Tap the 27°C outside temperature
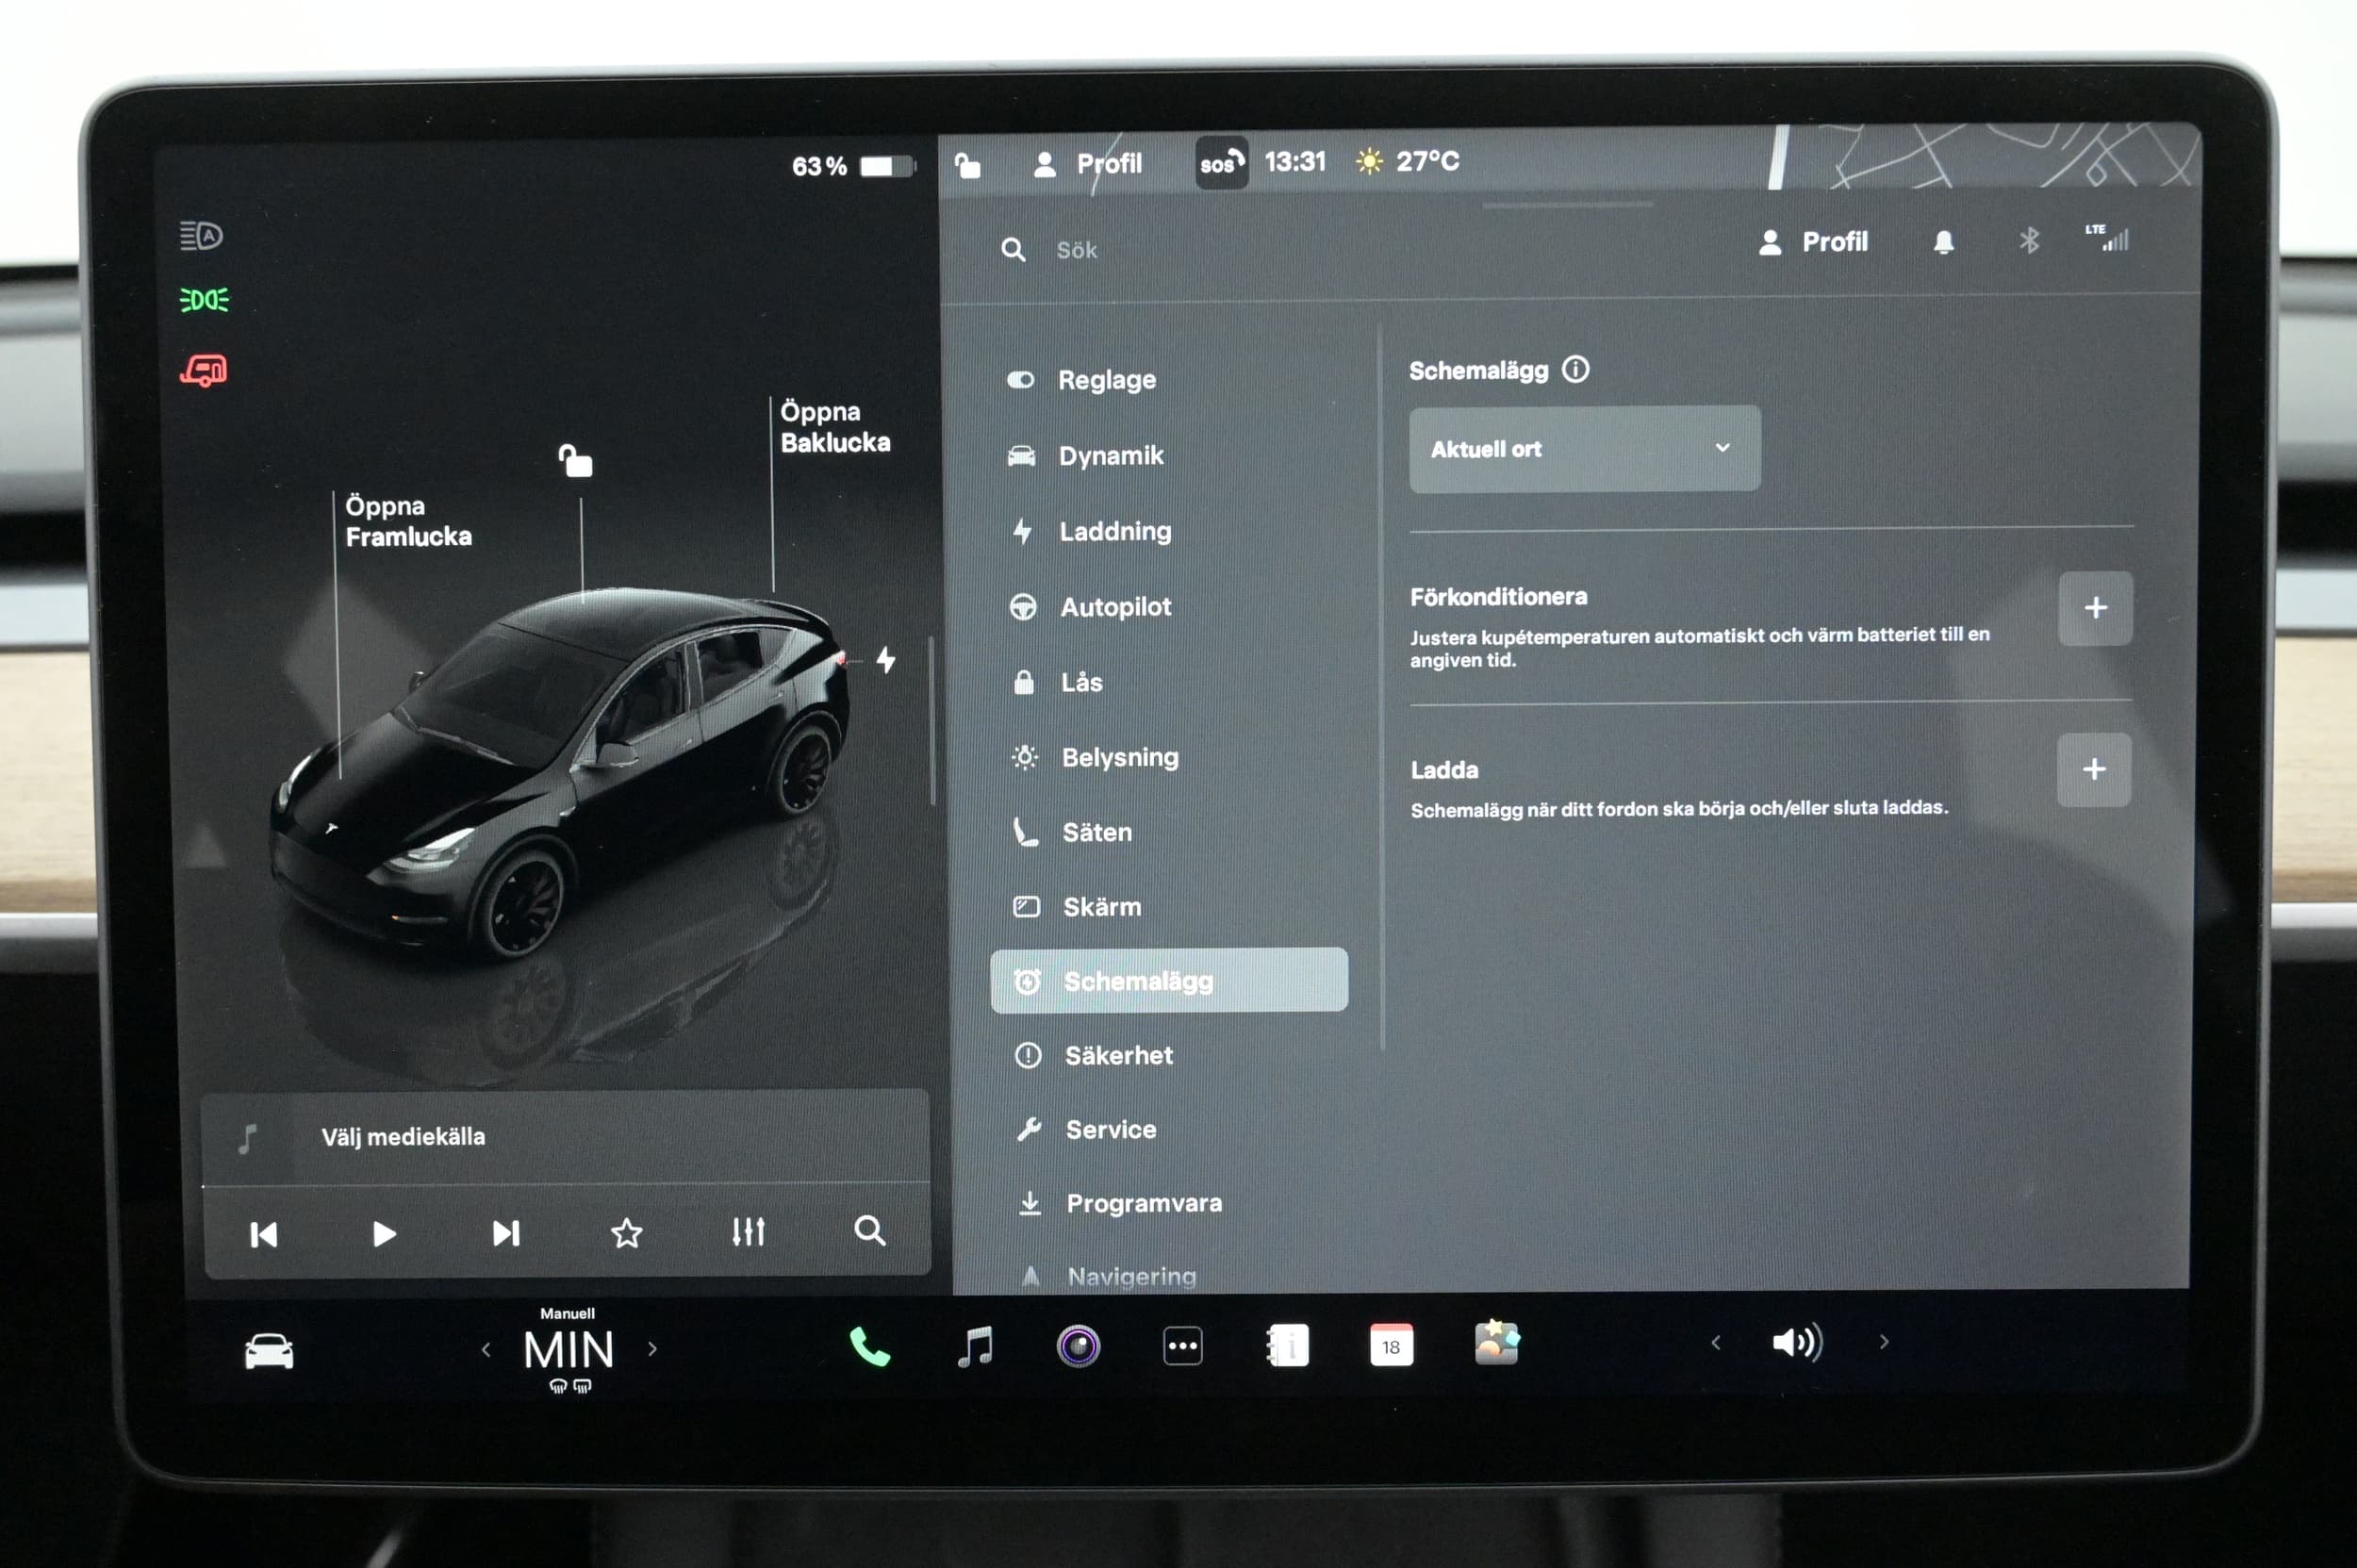2357x1568 pixels. 1427,161
